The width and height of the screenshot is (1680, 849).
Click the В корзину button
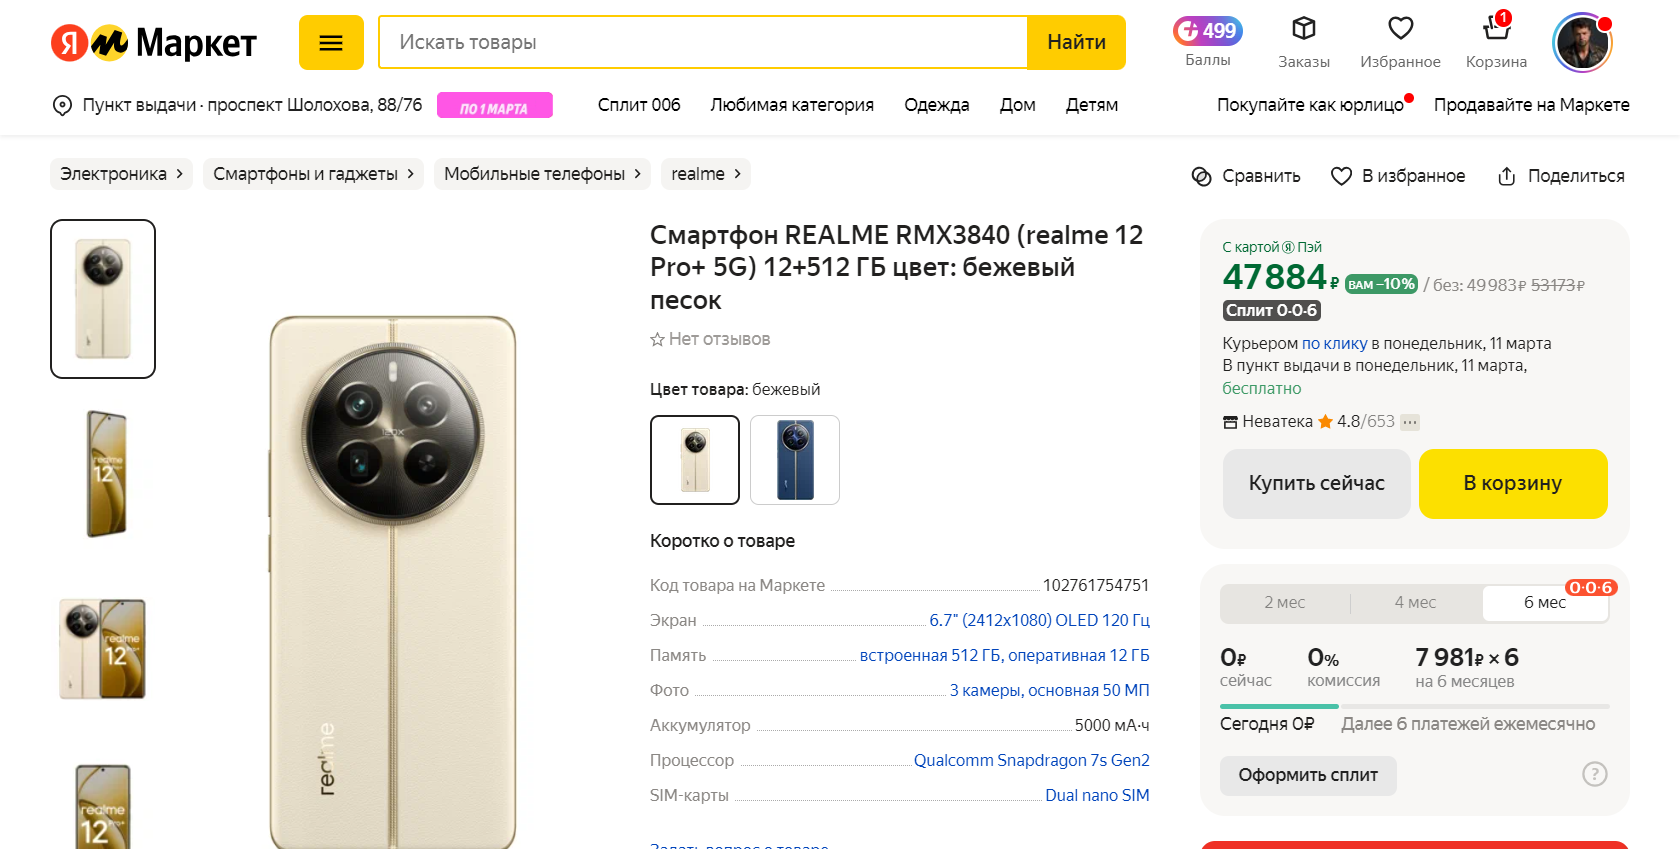(x=1513, y=483)
